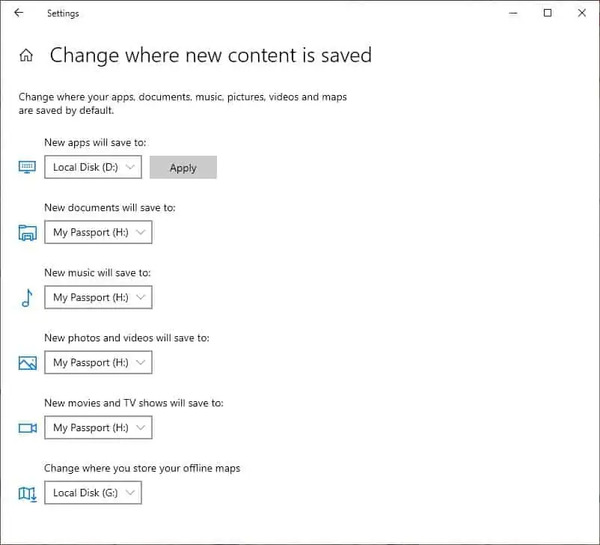Open the movies and TV shows save location dropdown

click(98, 428)
